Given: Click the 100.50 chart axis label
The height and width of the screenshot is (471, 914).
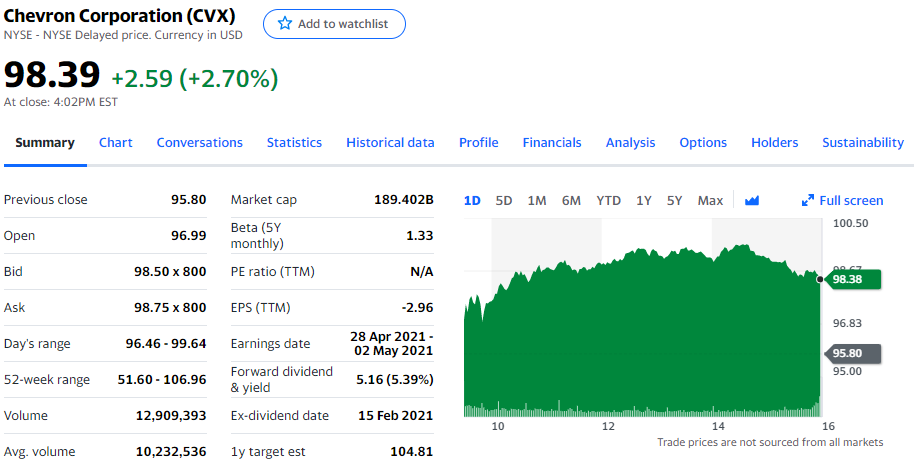Looking at the screenshot, I should point(850,223).
